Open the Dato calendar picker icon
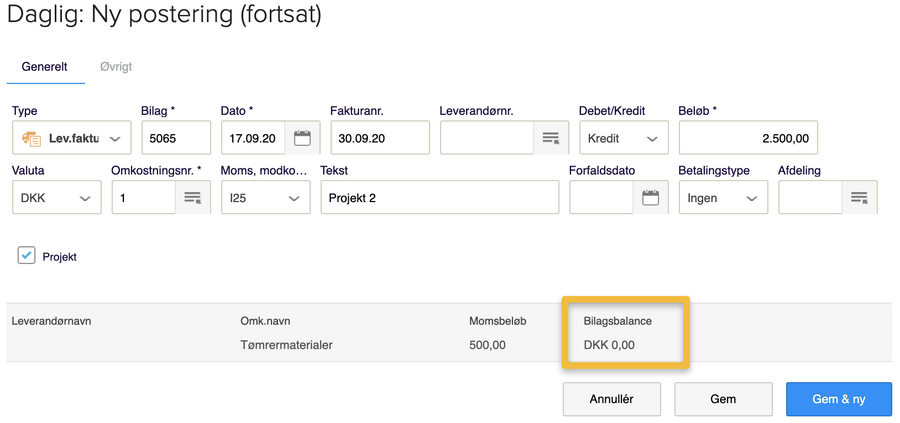Viewport: 900px width, 423px height. pyautogui.click(x=301, y=138)
